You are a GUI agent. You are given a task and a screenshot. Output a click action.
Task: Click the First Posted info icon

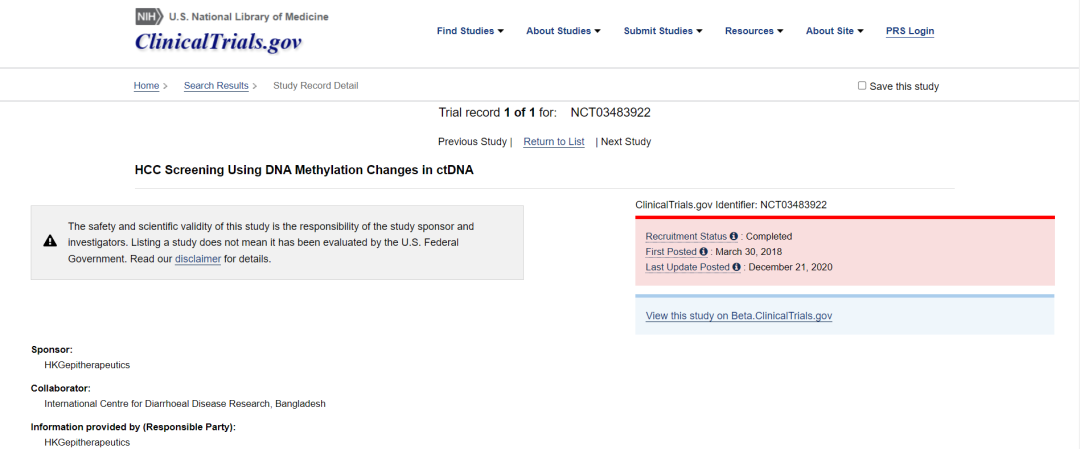(704, 252)
